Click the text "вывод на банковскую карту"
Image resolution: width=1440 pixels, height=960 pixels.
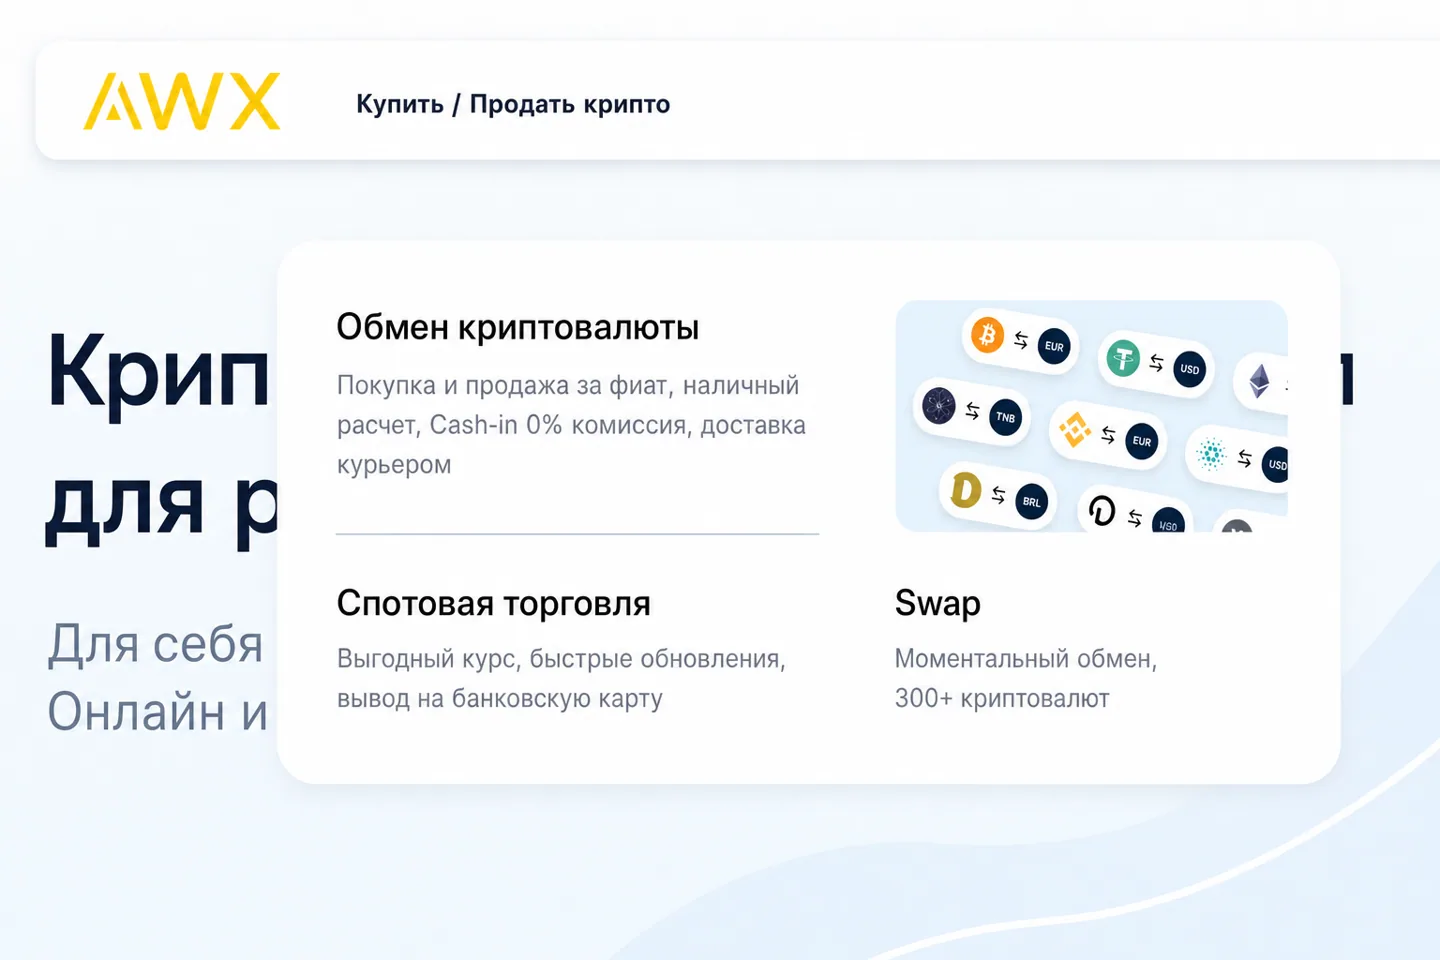point(500,698)
